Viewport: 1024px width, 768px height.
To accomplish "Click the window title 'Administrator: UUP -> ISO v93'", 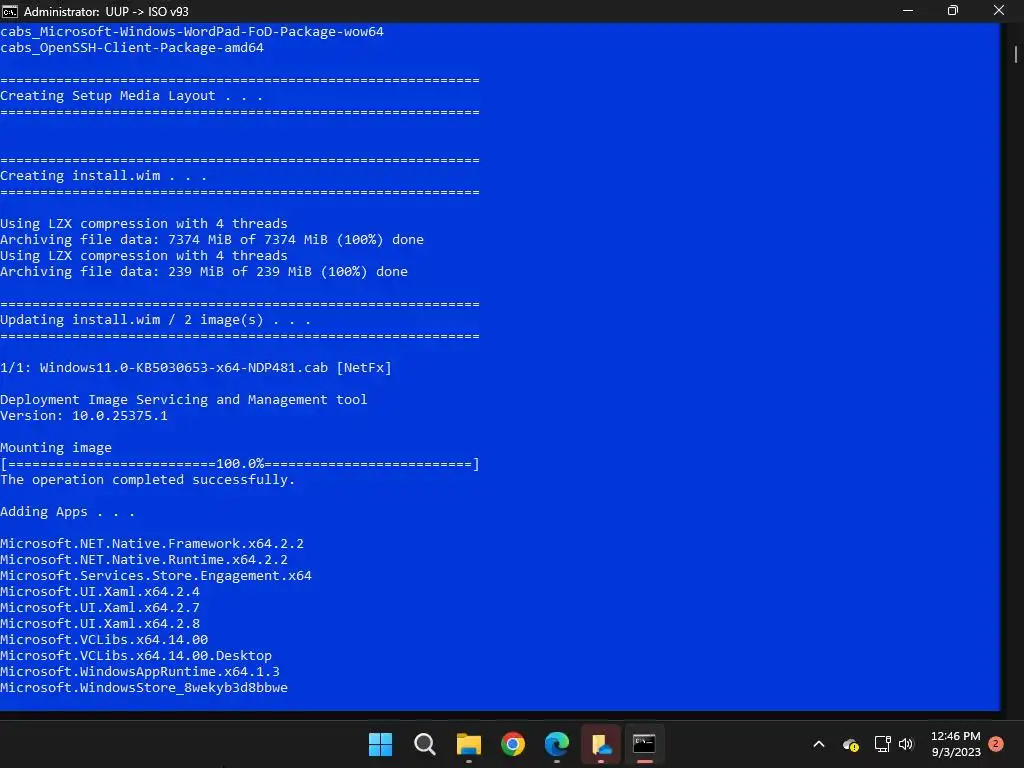I will [x=106, y=11].
